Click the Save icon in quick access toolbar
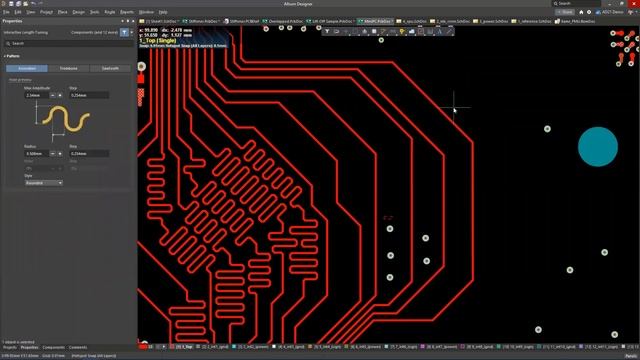640x360 pixels. click(x=11, y=4)
